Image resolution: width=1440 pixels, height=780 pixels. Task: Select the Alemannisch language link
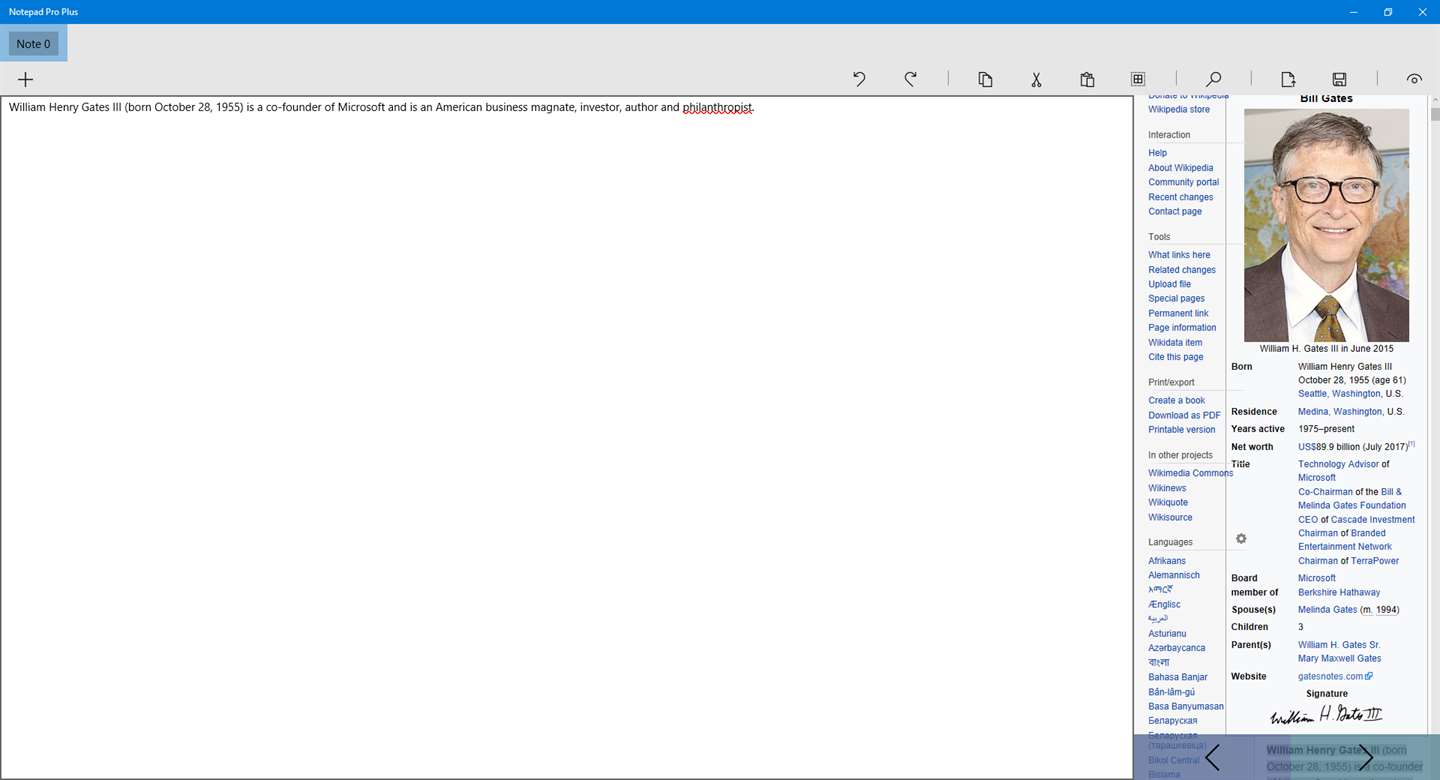pyautogui.click(x=1174, y=575)
